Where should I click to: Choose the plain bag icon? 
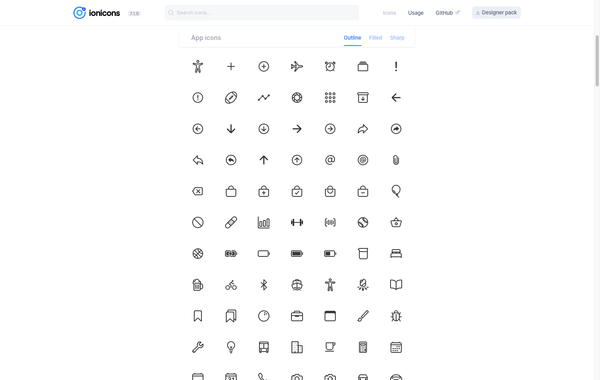231,191
